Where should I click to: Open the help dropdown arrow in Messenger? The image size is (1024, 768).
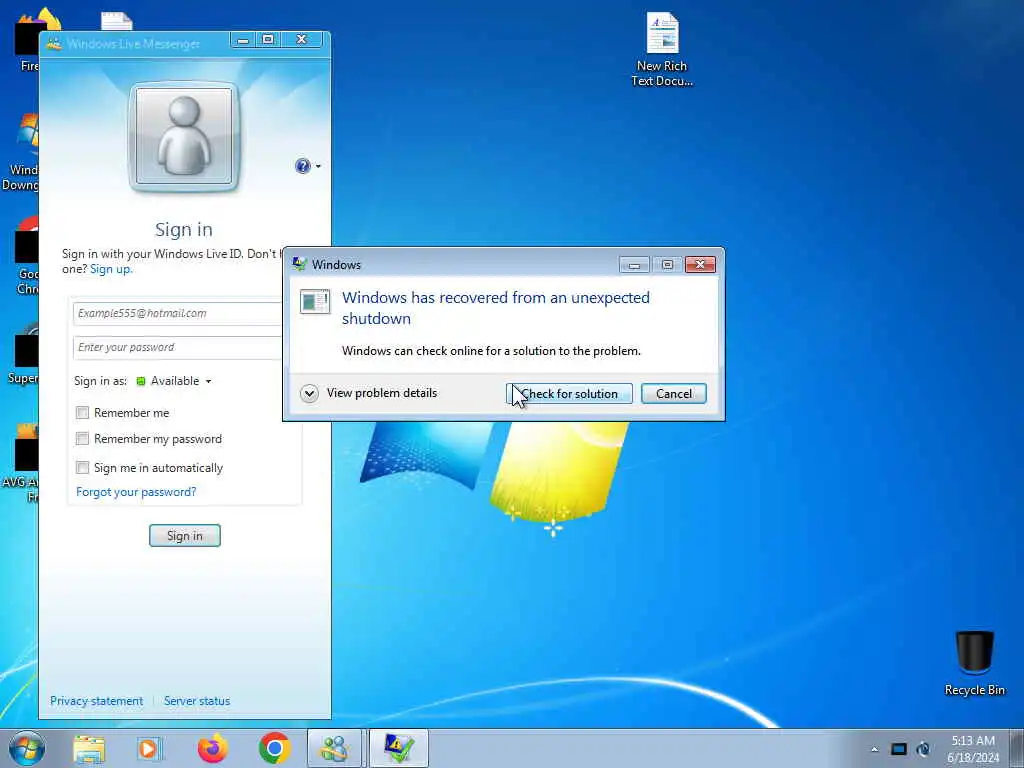(x=318, y=167)
